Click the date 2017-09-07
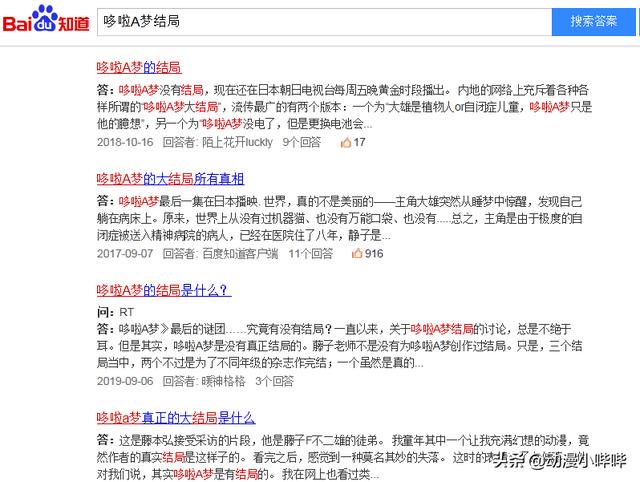Image resolution: width=640 pixels, height=482 pixels. point(125,254)
